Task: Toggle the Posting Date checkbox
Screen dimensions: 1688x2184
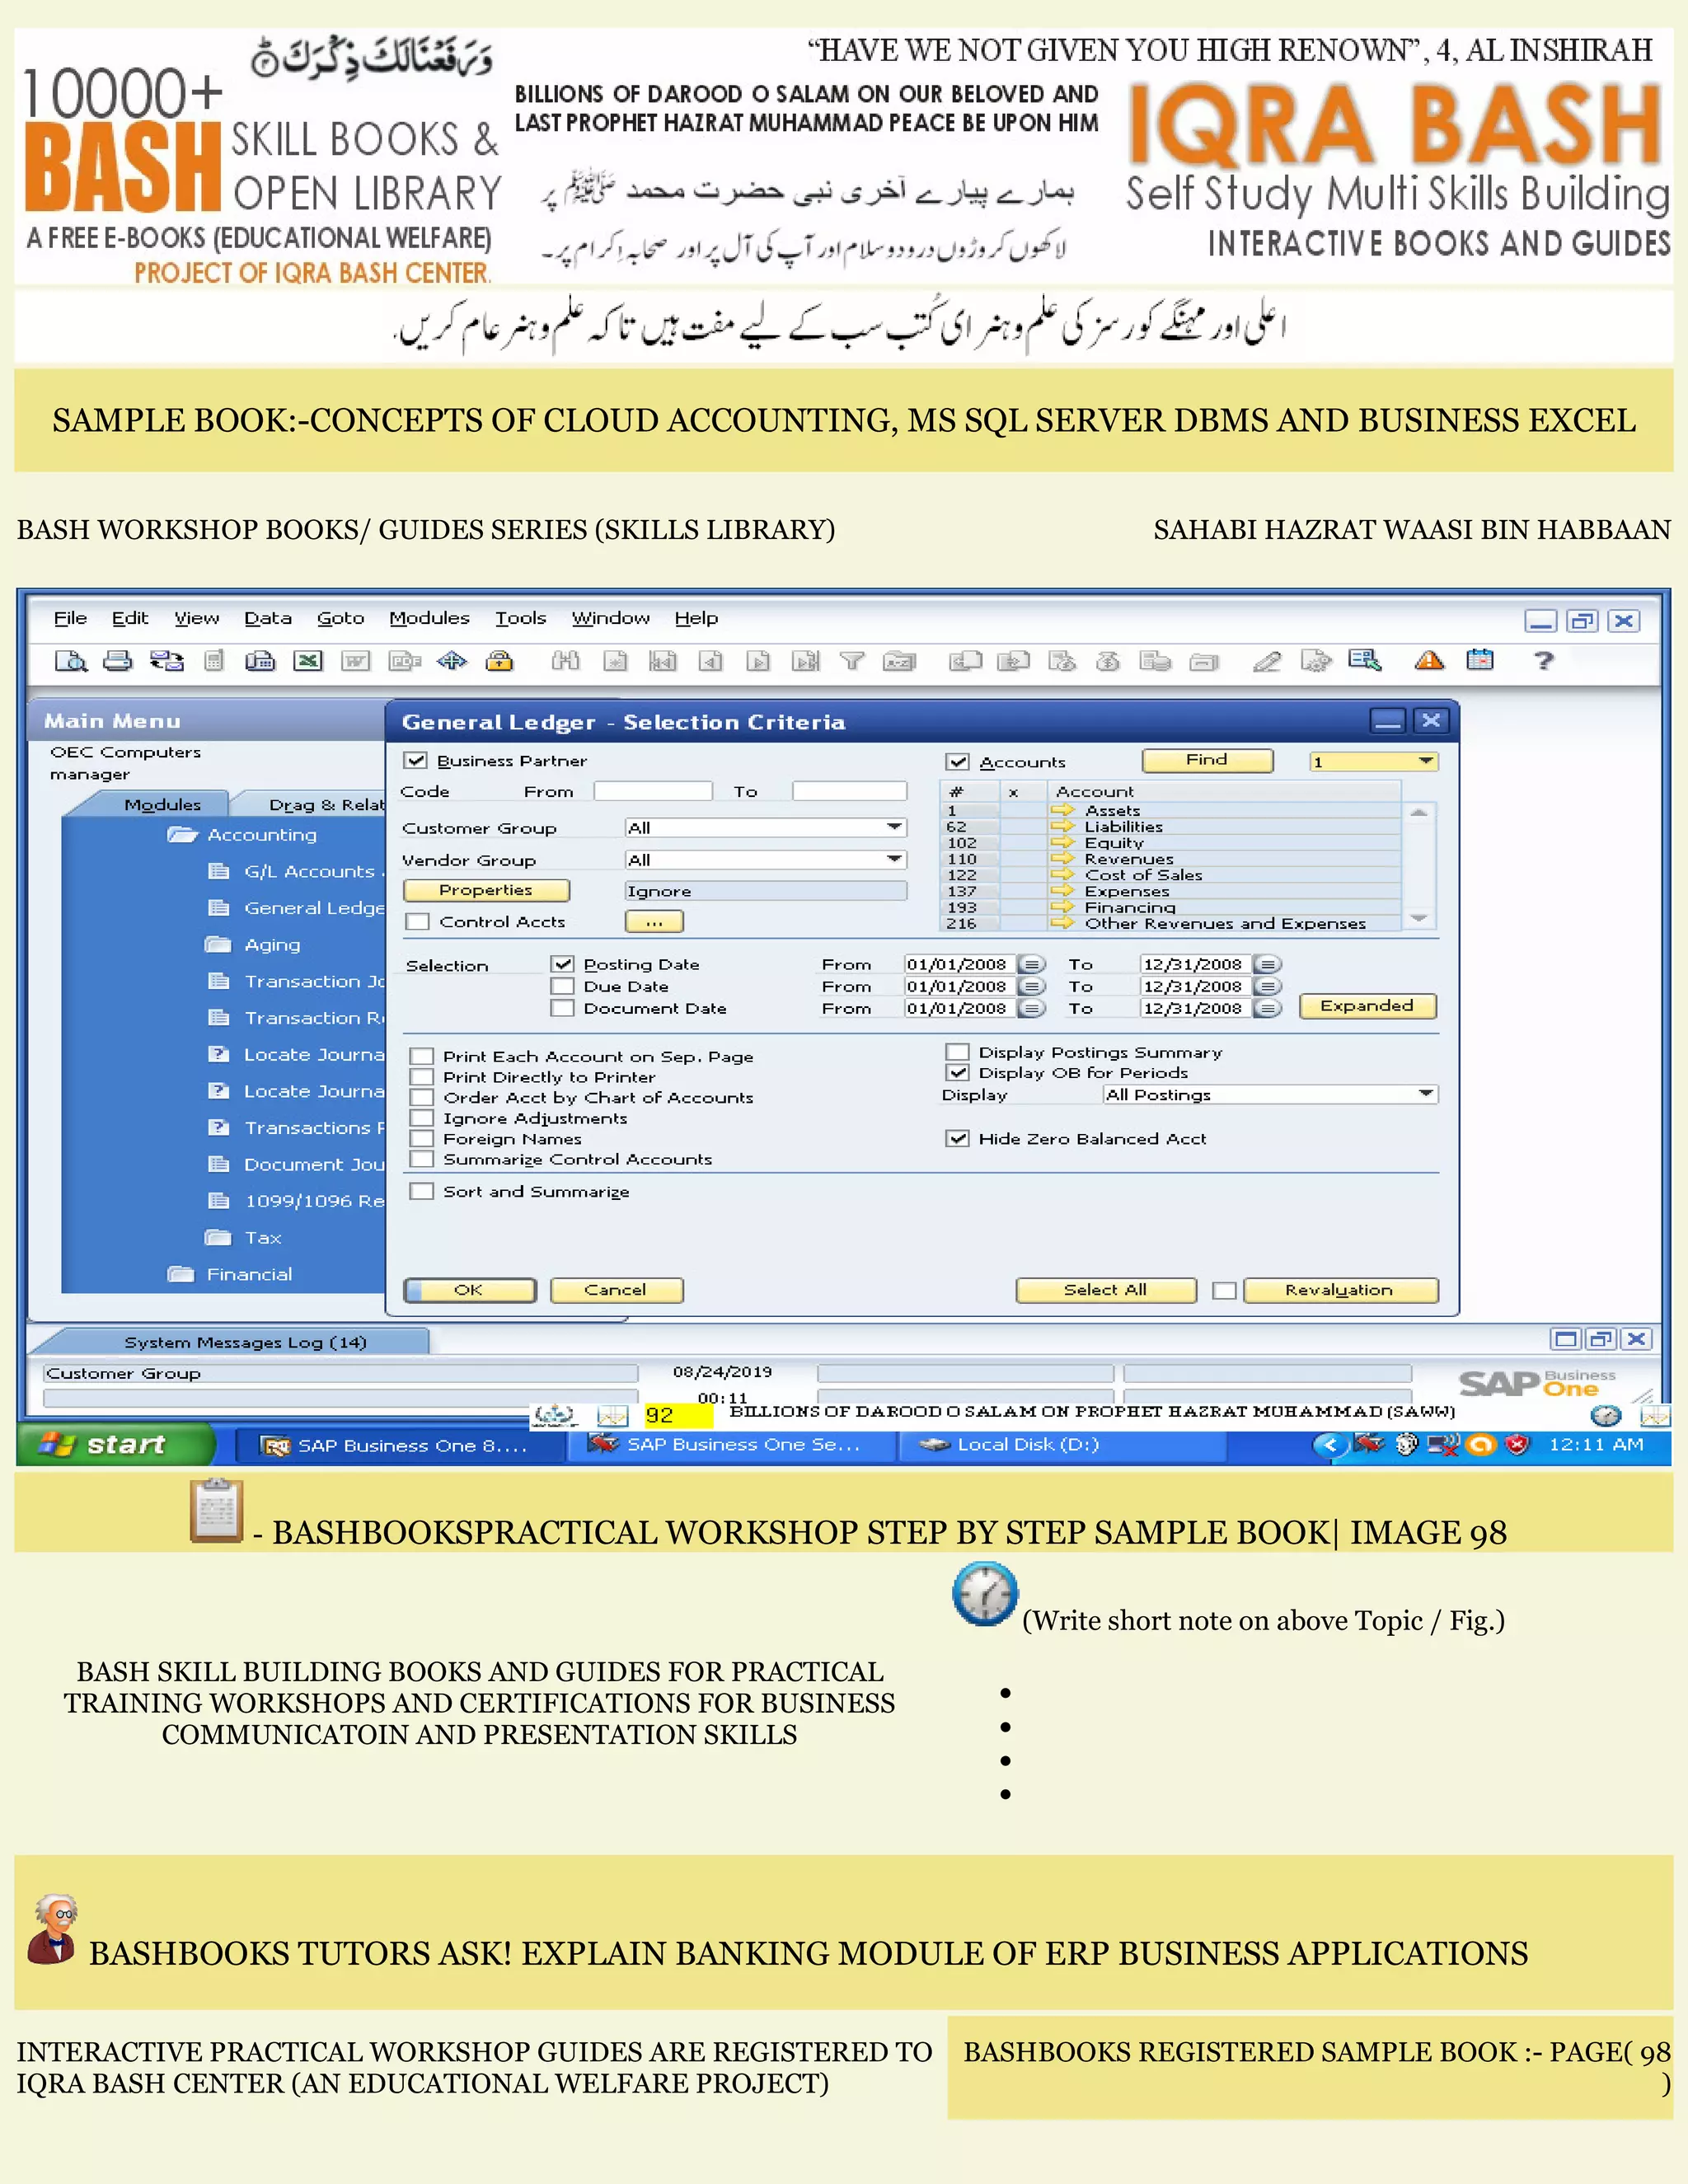Action: [x=563, y=964]
